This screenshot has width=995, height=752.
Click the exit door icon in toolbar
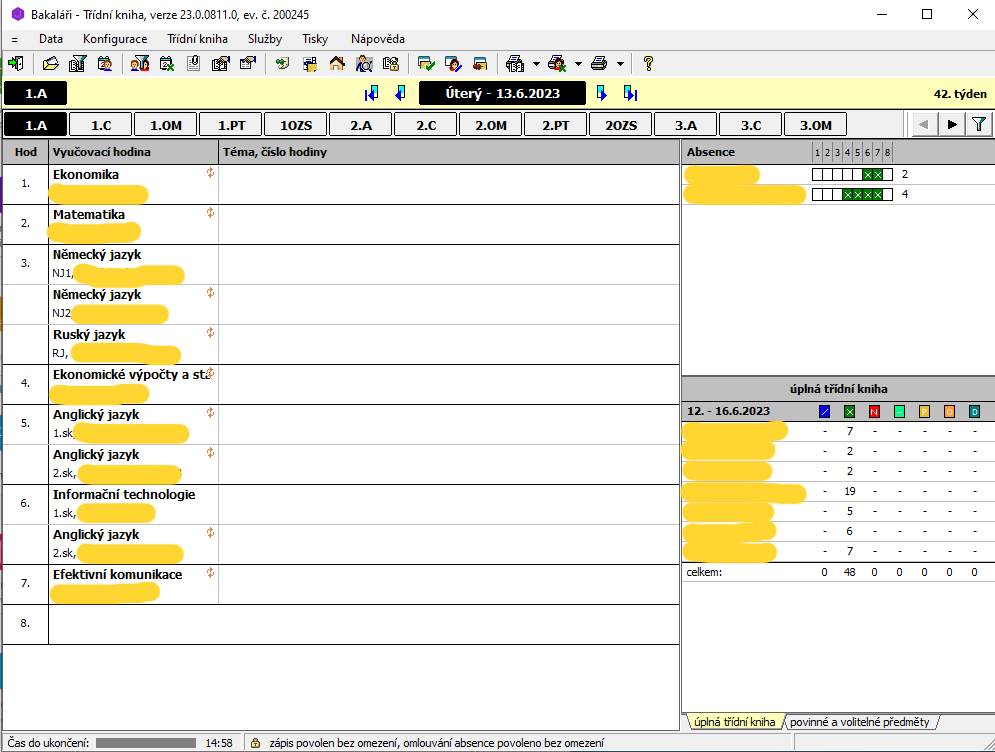pyautogui.click(x=15, y=64)
